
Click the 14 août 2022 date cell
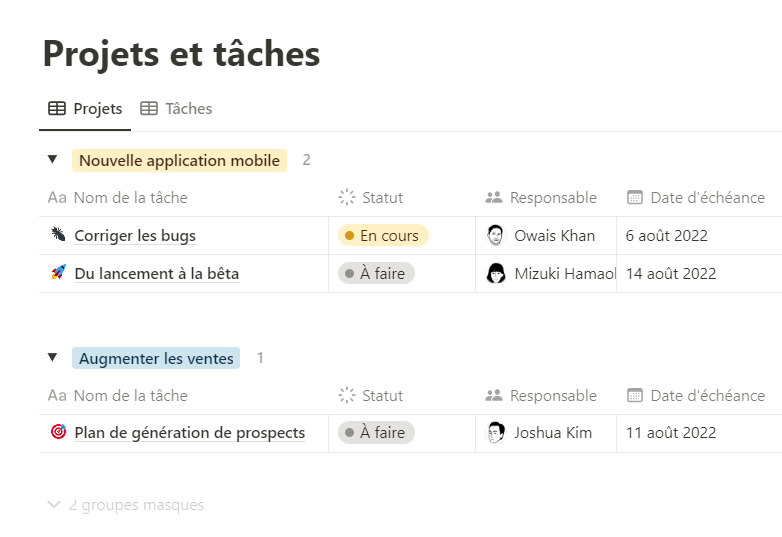point(699,273)
